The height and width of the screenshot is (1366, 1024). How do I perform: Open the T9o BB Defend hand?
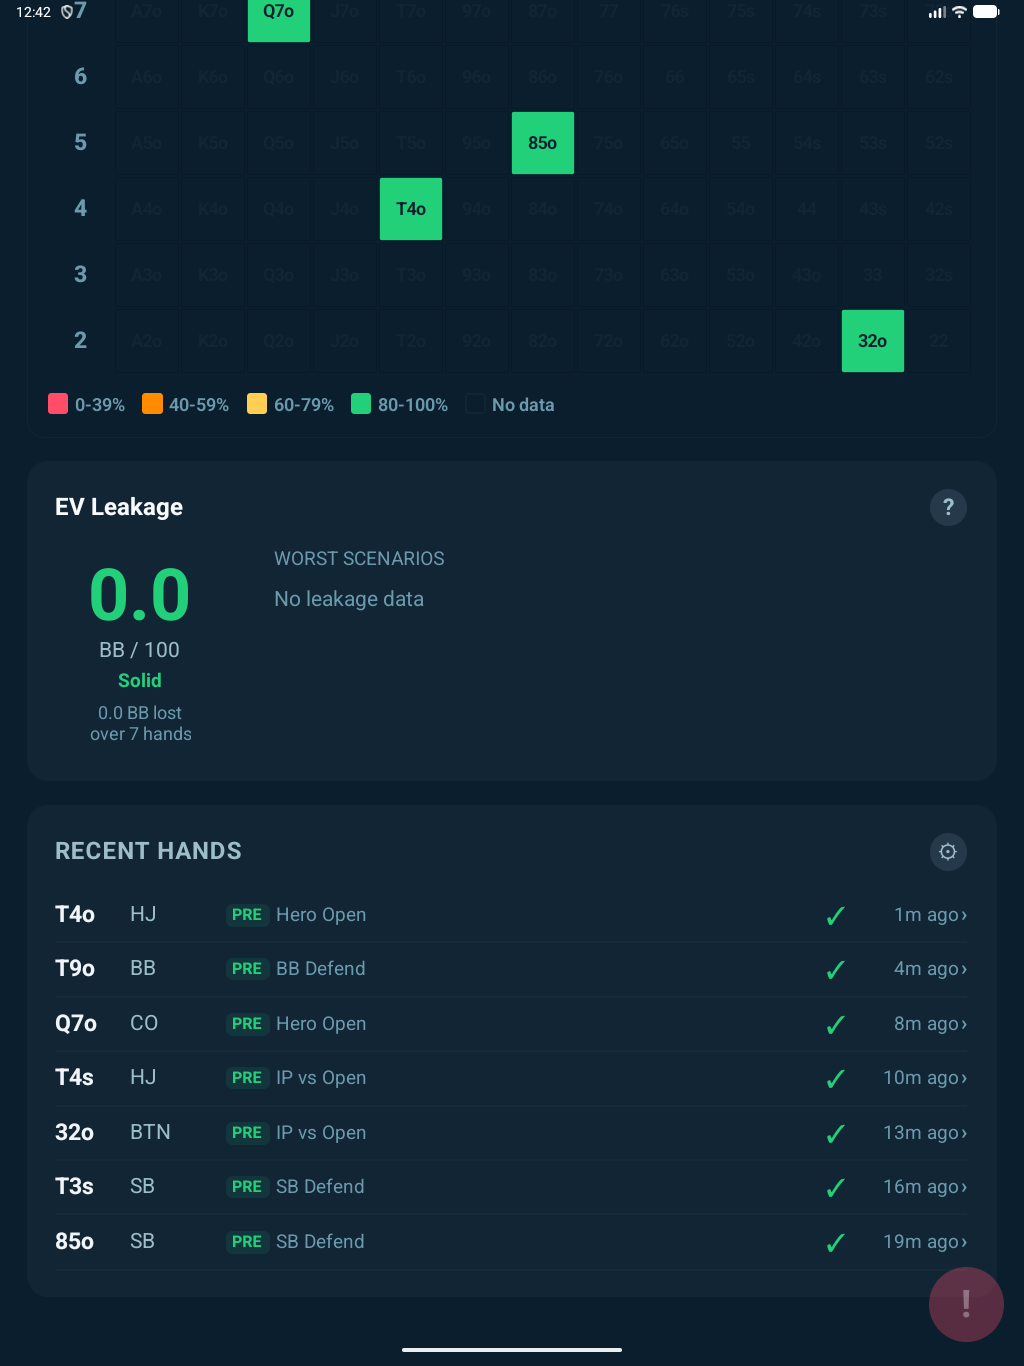point(320,969)
